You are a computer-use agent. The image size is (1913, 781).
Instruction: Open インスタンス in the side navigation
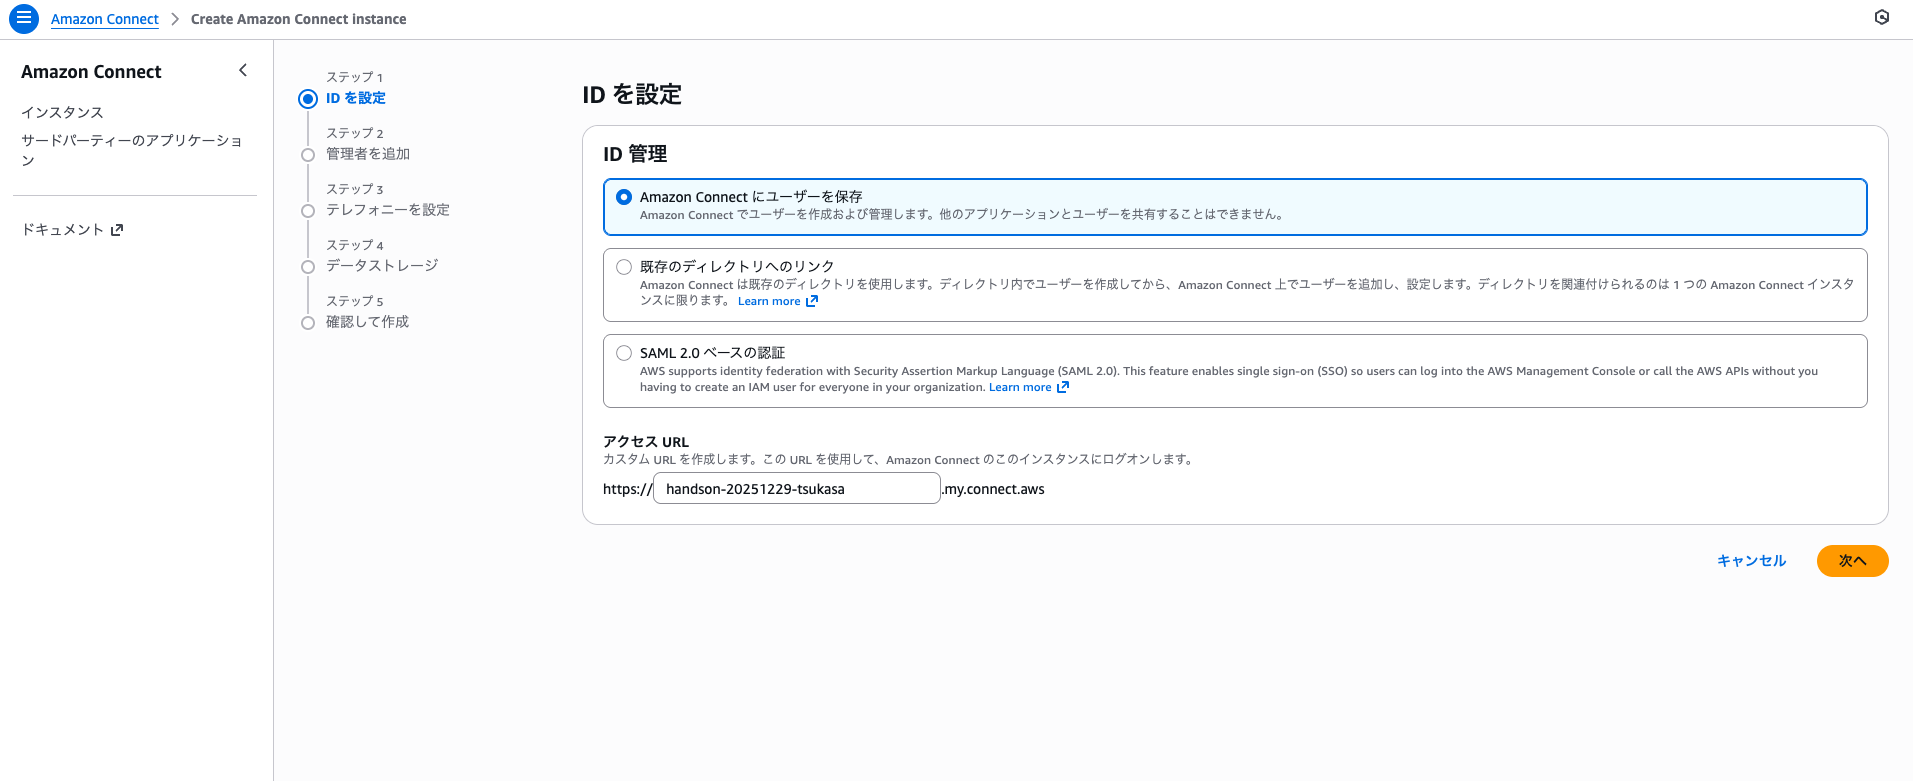pos(62,112)
